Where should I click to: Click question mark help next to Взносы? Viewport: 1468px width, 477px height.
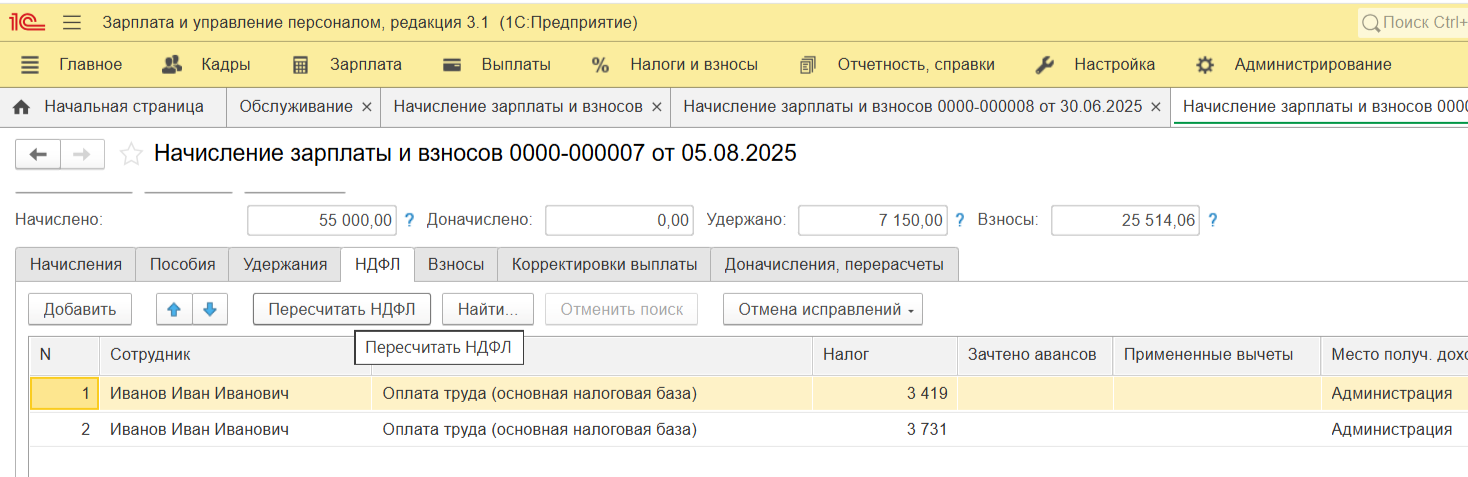tap(1213, 220)
